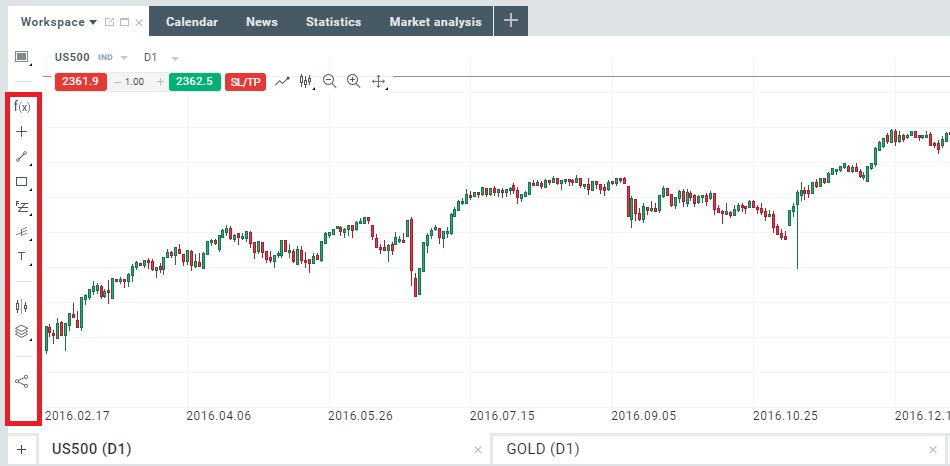
Task: Zoom out the chart
Action: click(x=329, y=81)
